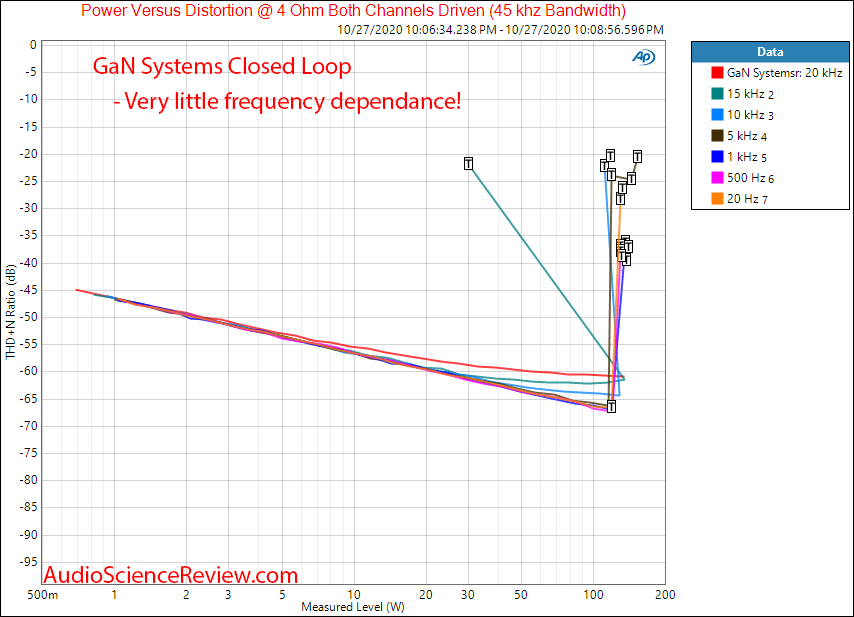Click the "500m" x-axis tick label
Image resolution: width=854 pixels, height=617 pixels.
point(42,595)
